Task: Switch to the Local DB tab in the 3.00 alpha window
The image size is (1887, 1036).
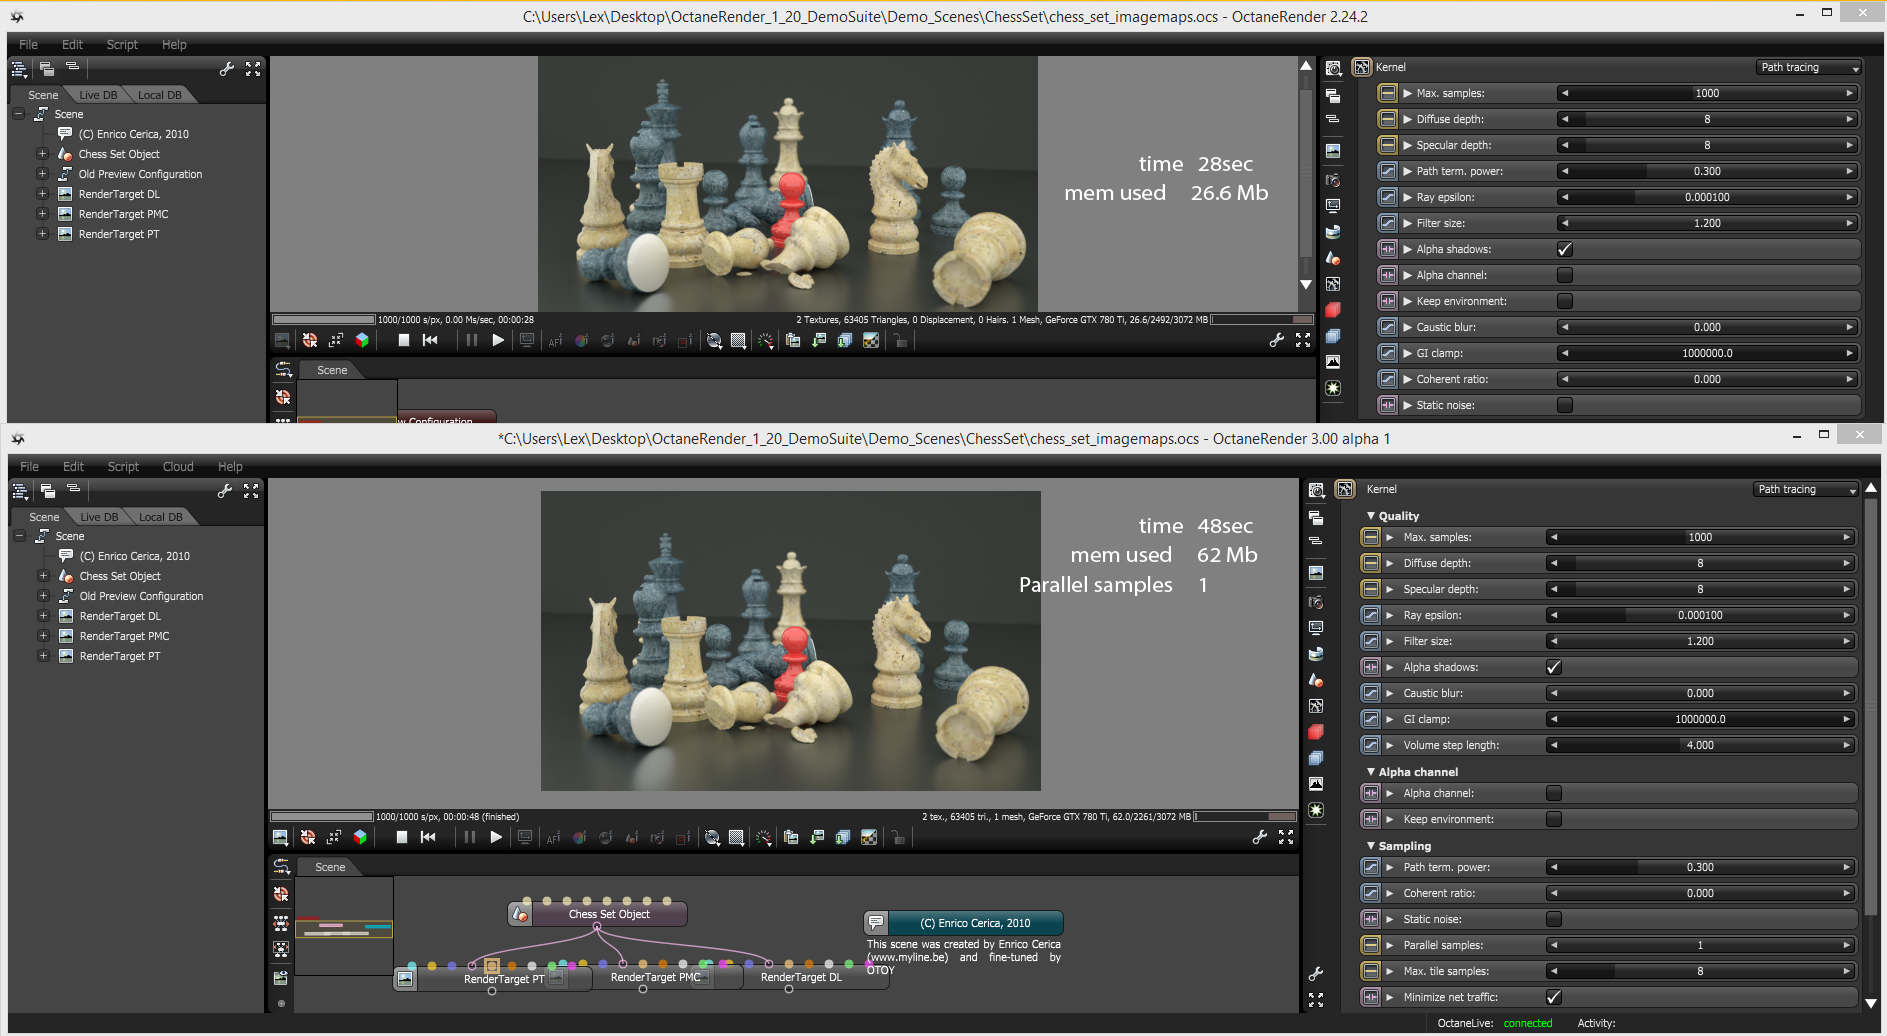Action: pos(161,517)
